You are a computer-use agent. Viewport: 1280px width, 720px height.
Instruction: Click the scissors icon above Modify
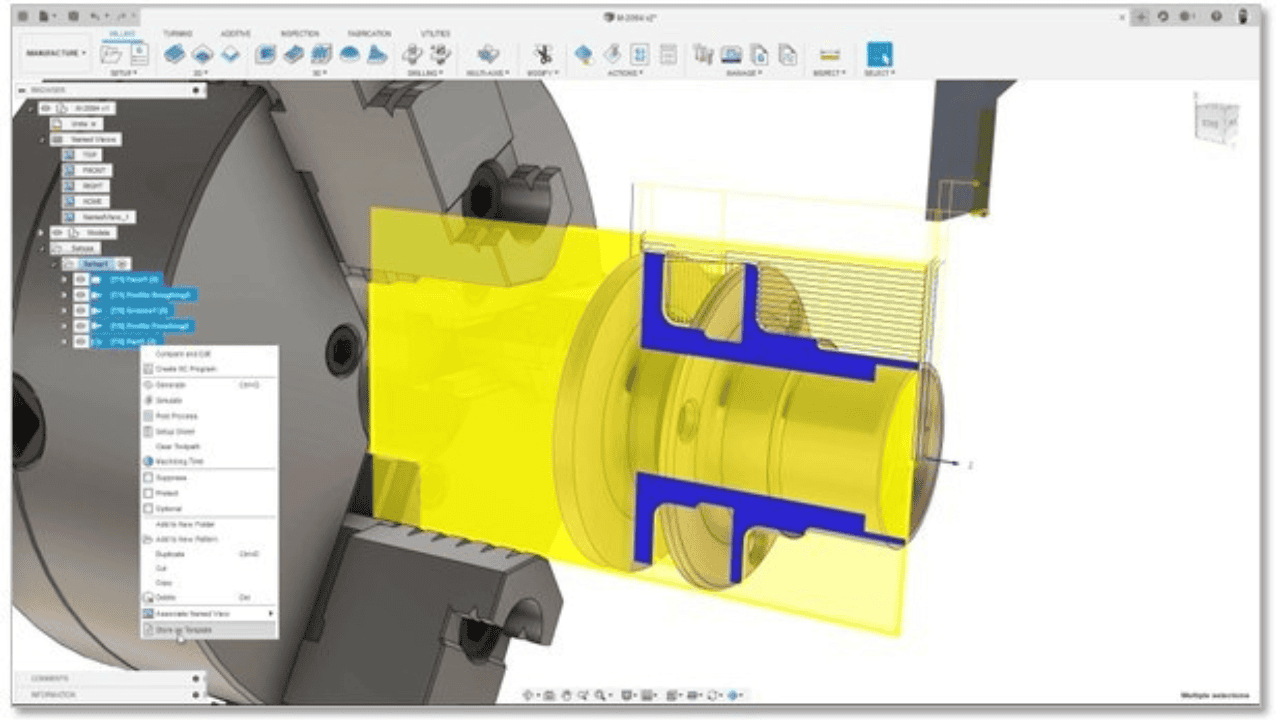[x=543, y=54]
